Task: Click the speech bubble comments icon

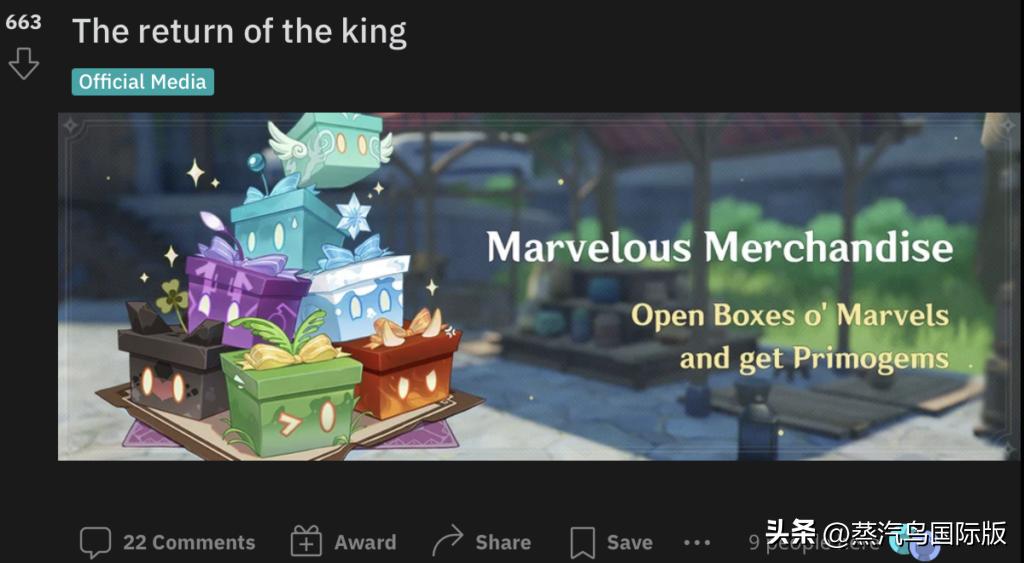Action: point(95,542)
